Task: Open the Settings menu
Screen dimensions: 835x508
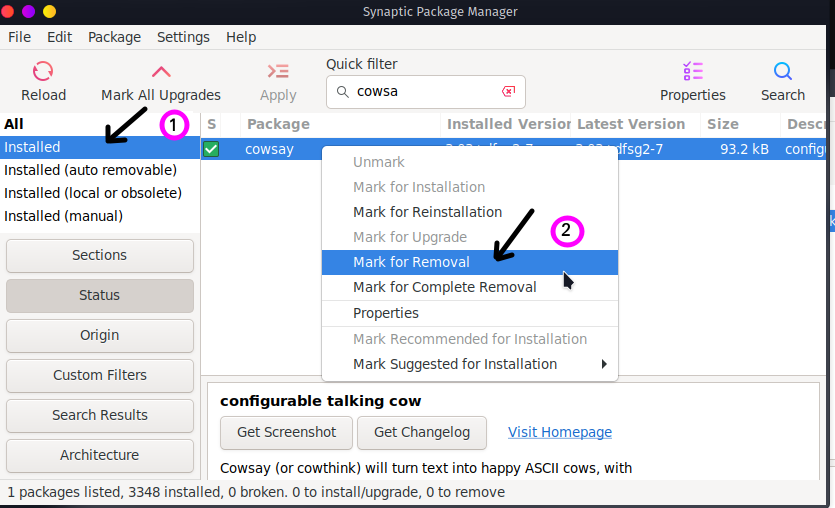Action: (x=183, y=37)
